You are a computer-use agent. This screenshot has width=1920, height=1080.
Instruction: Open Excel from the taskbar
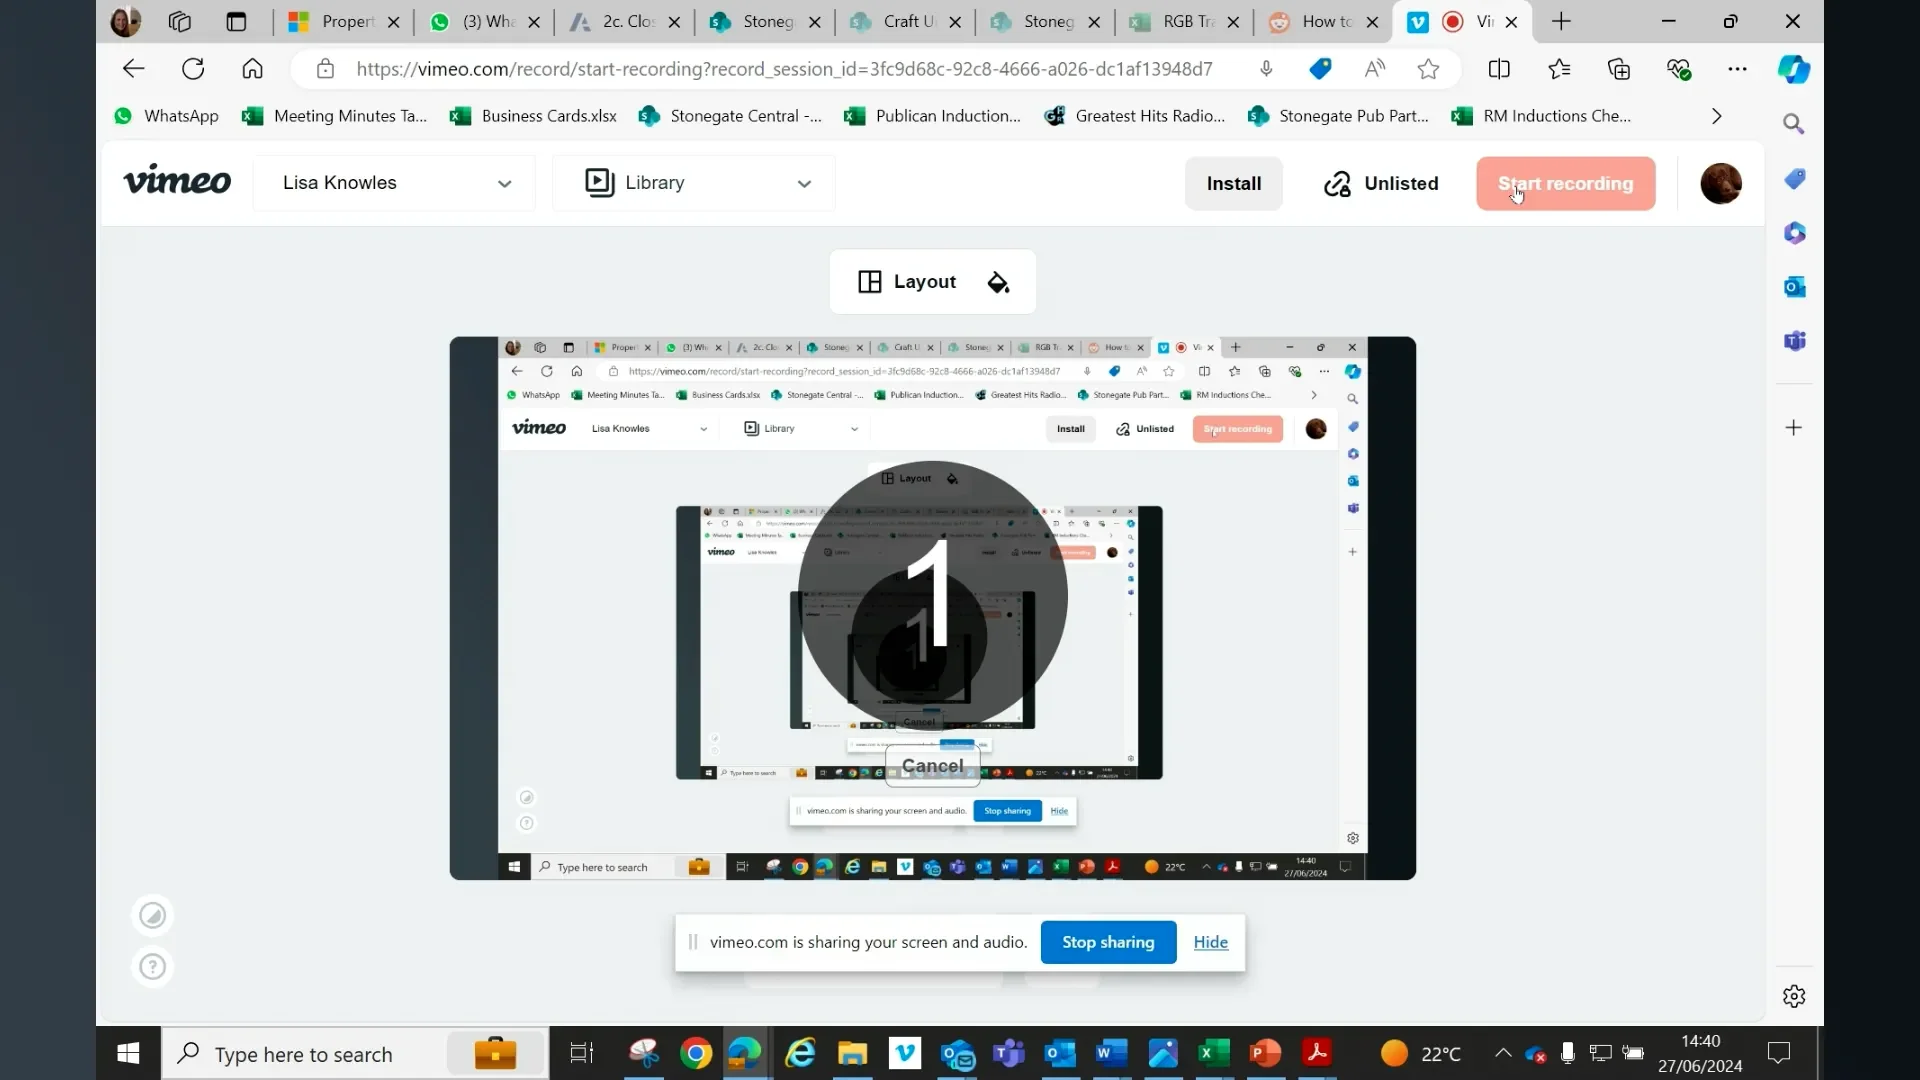[x=1212, y=1054]
